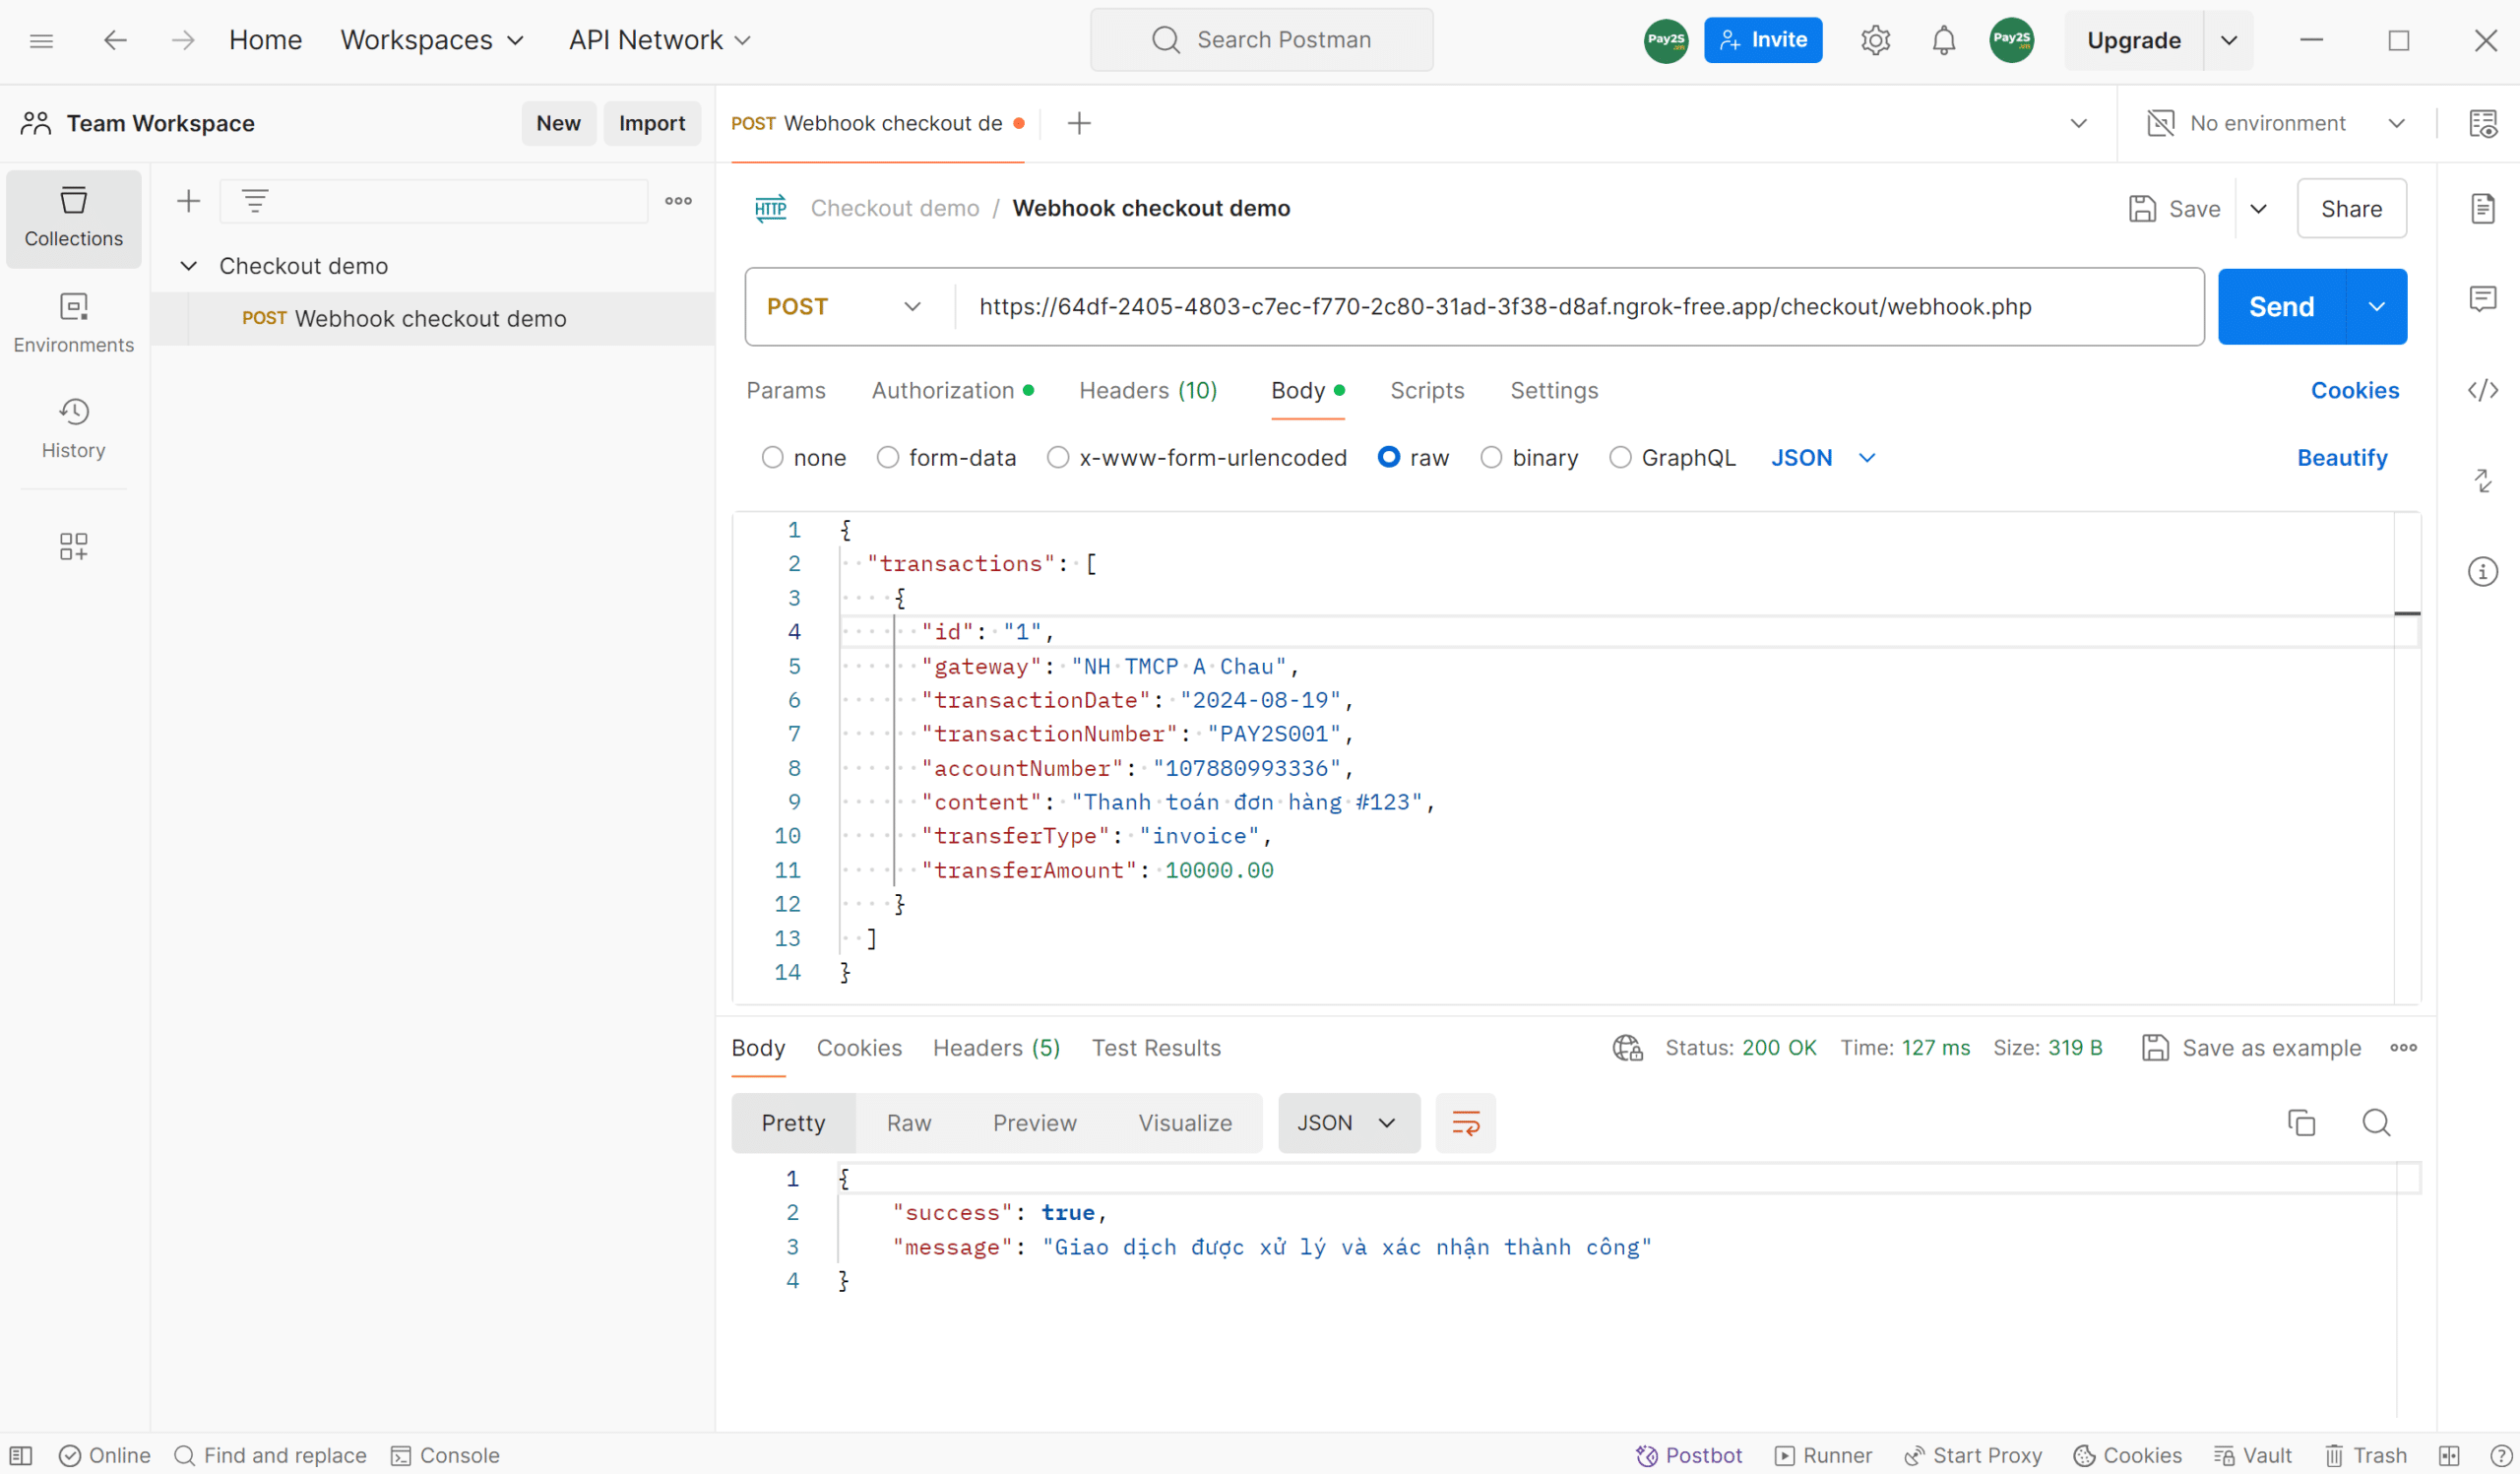
Task: Create new collection with plus icon
Action: click(x=188, y=201)
